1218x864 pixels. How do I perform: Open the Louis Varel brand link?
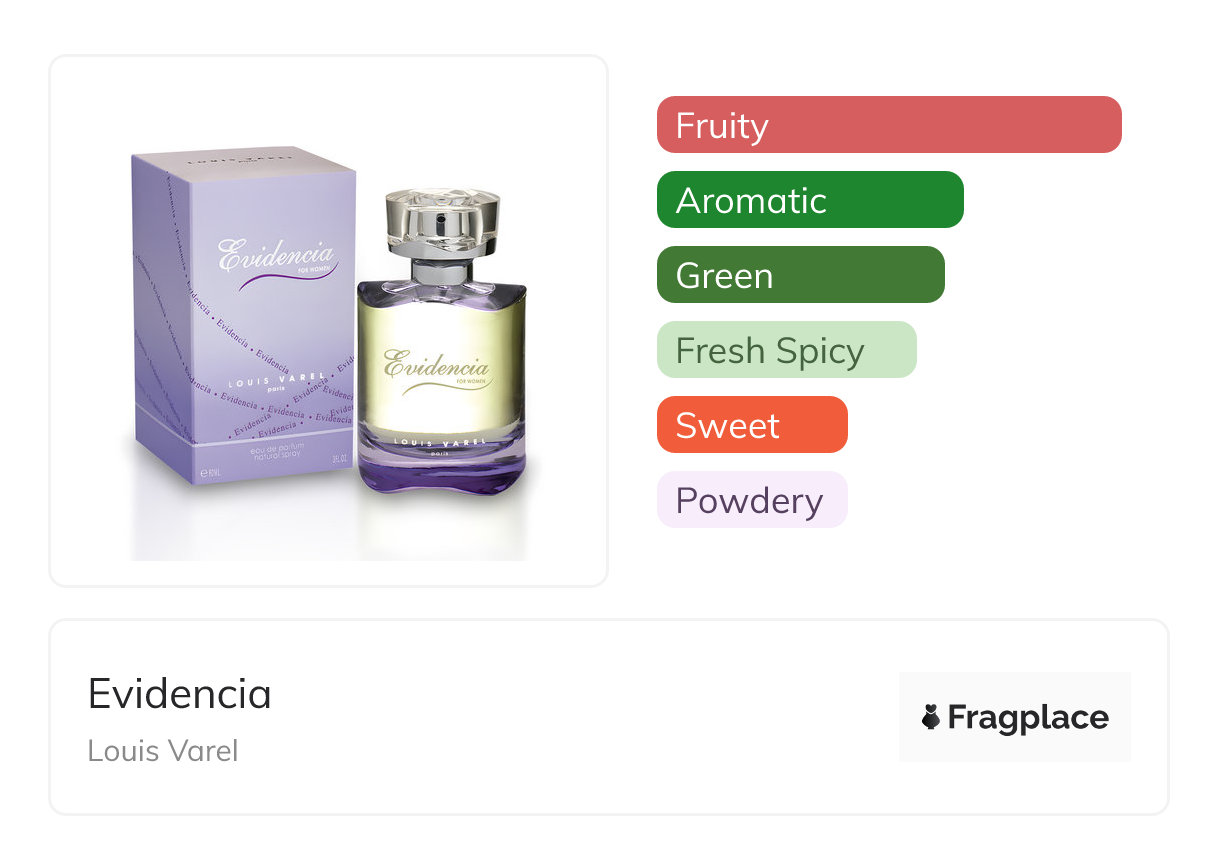point(163,750)
